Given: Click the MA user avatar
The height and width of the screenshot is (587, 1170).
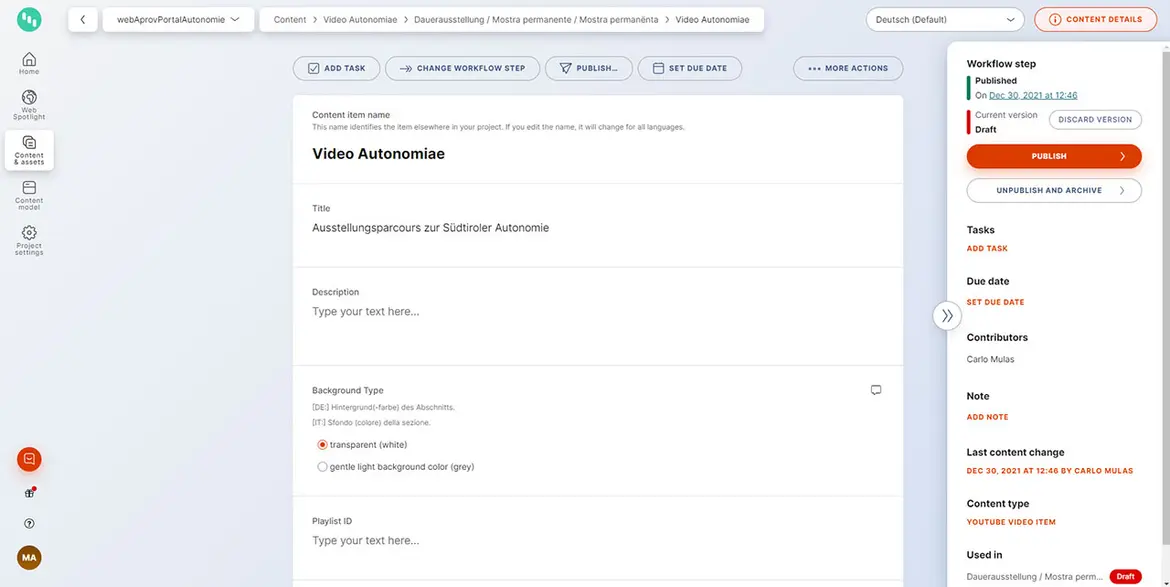Looking at the screenshot, I should [x=29, y=557].
